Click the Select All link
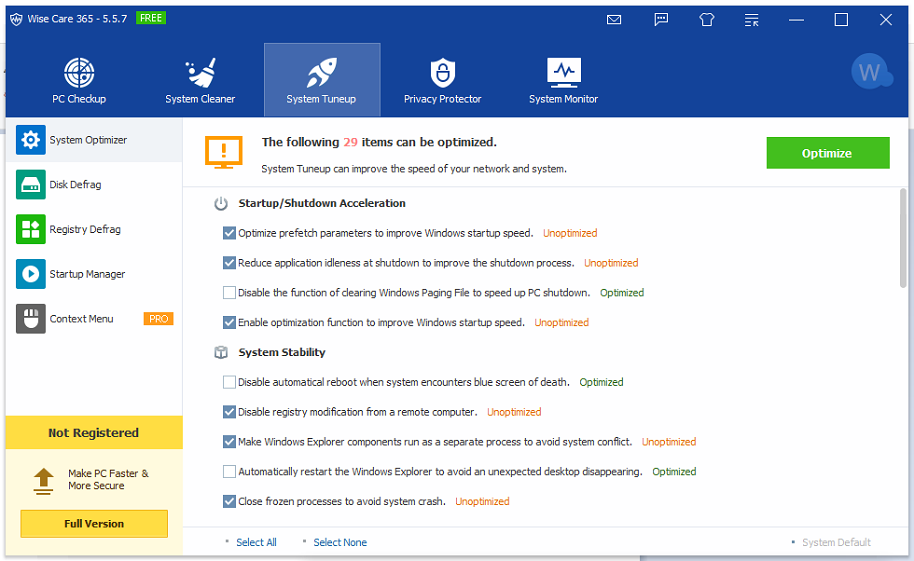The height and width of the screenshot is (561, 914). [x=256, y=542]
